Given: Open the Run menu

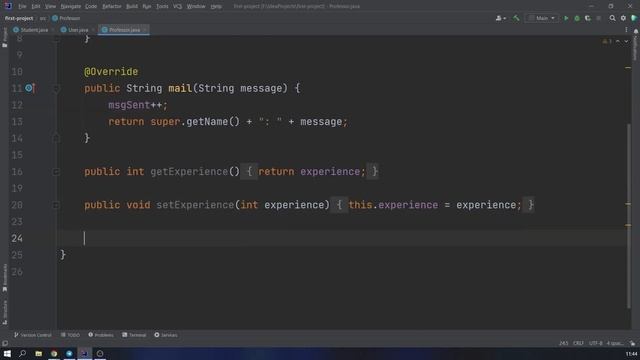Looking at the screenshot, I should tap(147, 6).
